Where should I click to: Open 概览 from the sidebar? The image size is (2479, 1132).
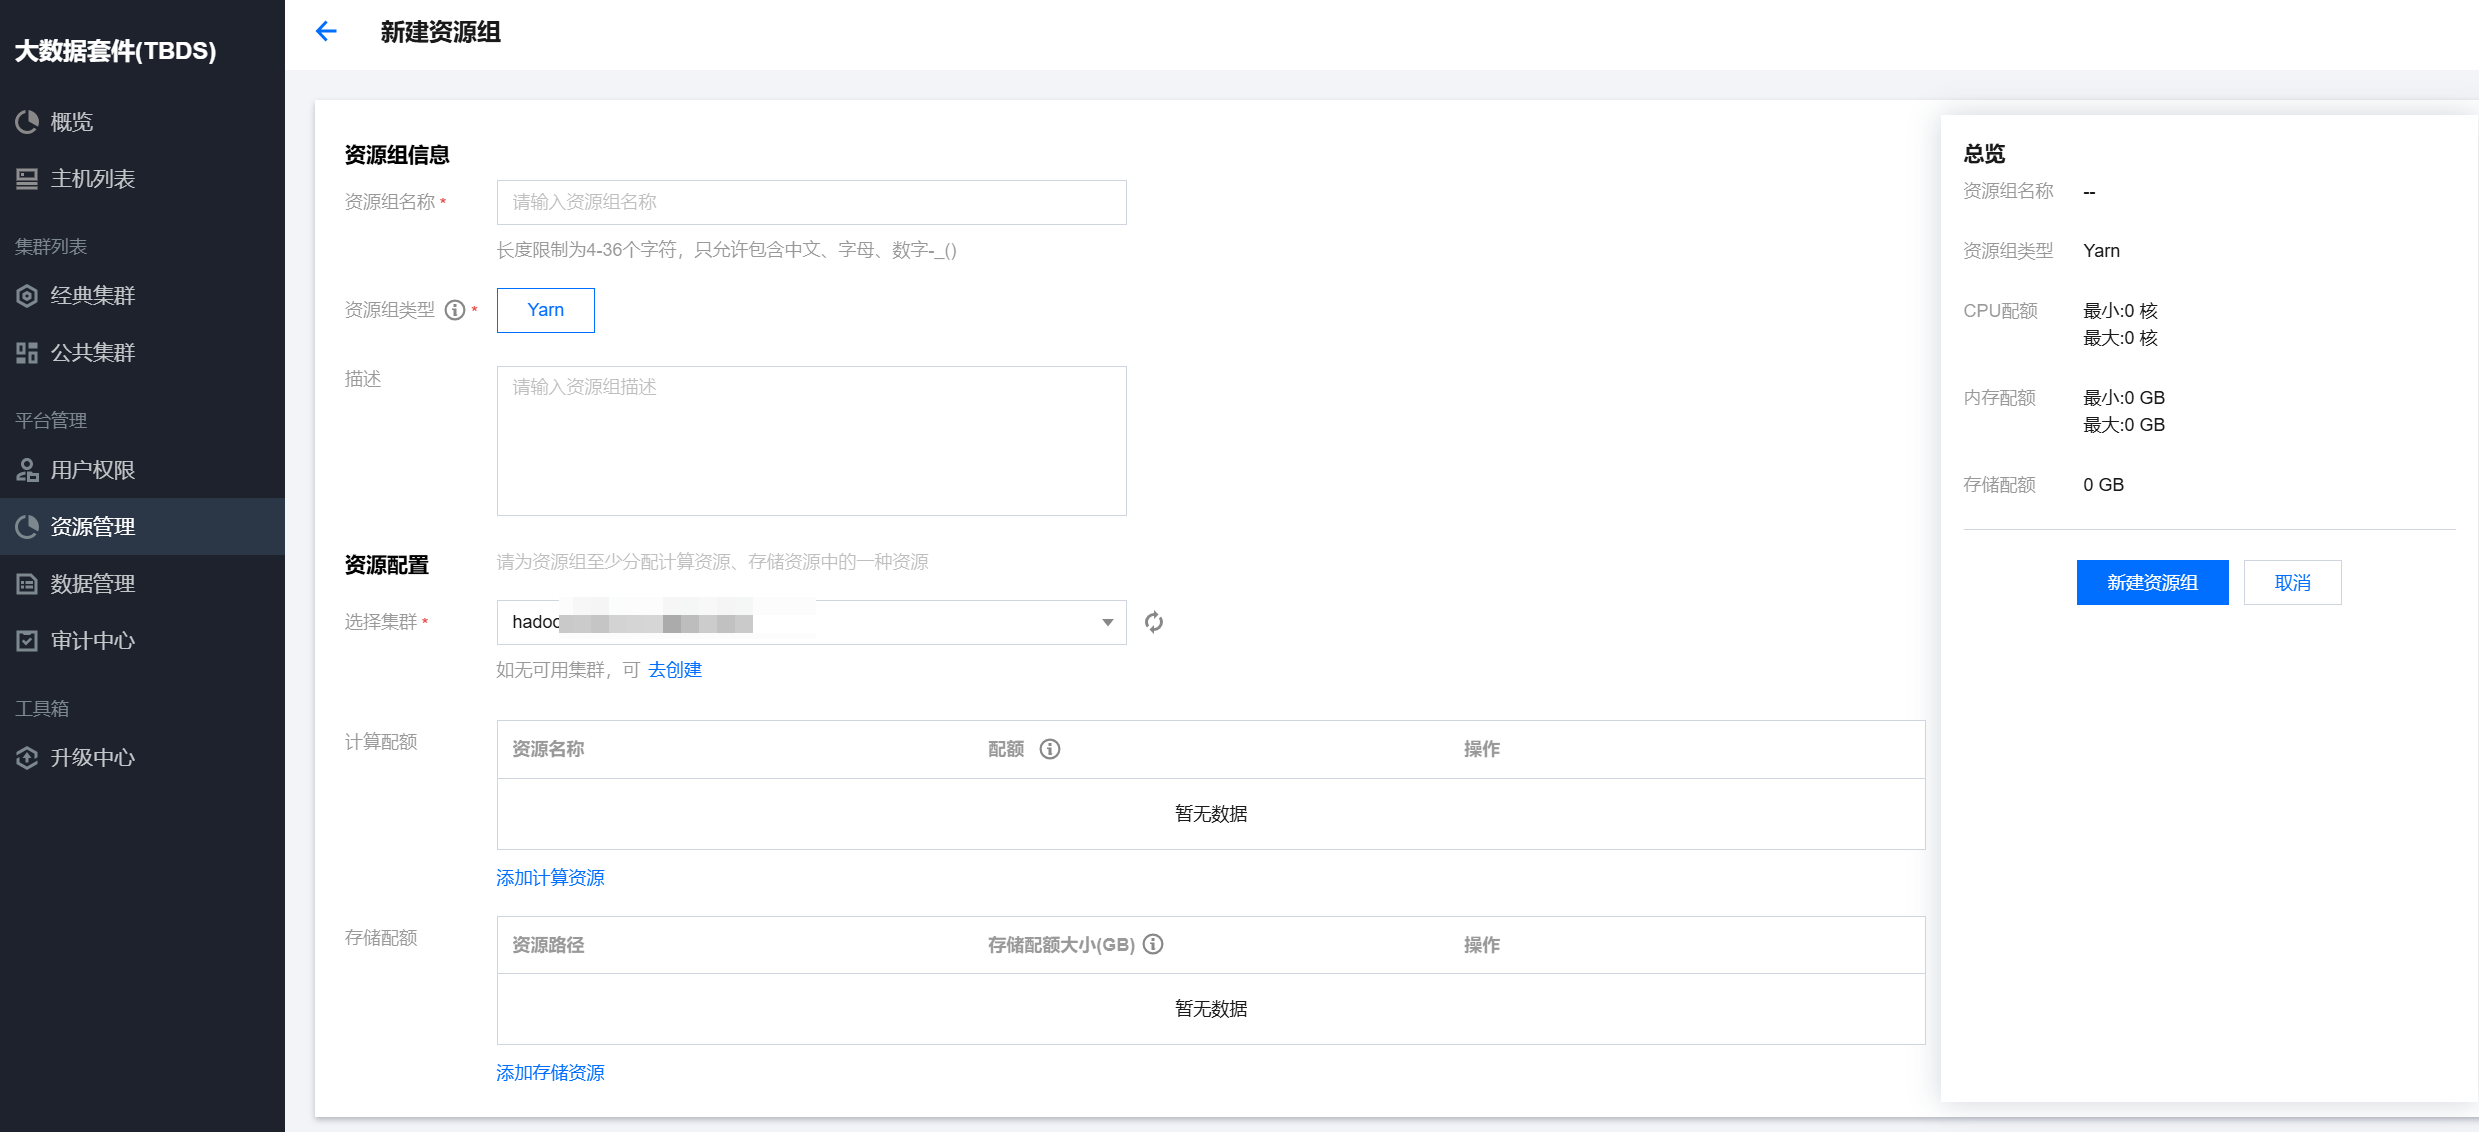71,122
